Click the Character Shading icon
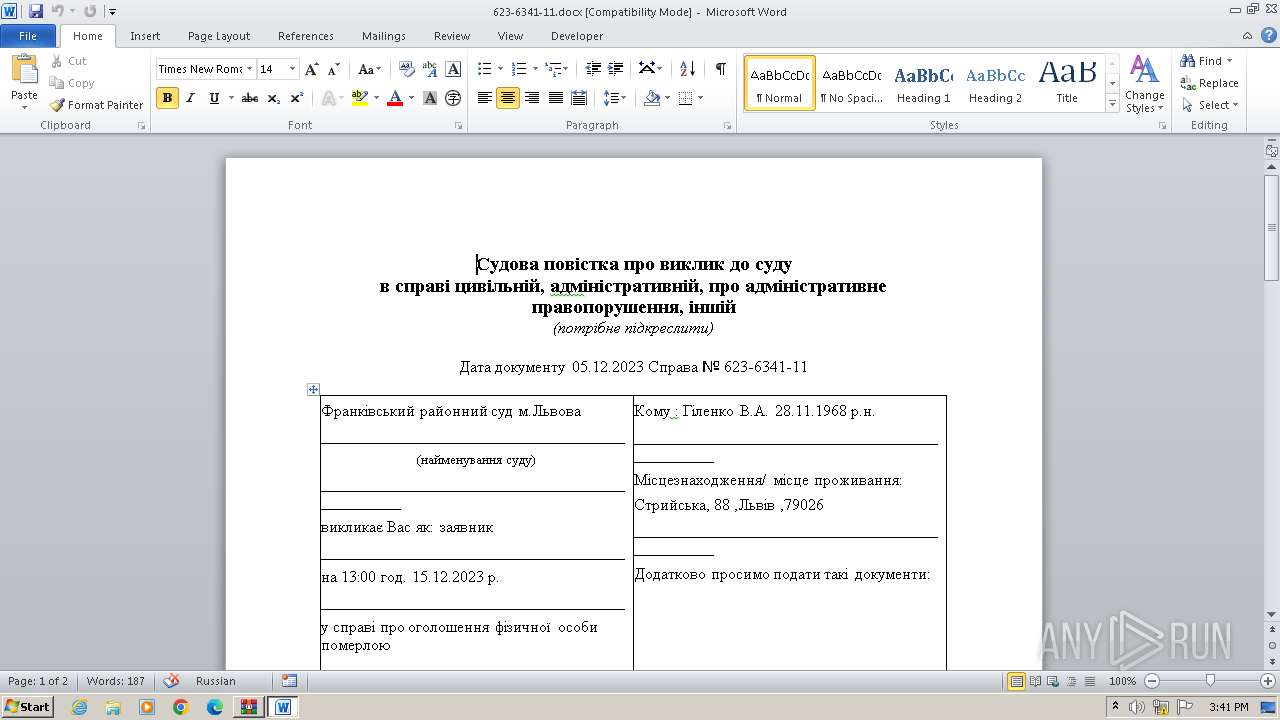The height and width of the screenshot is (720, 1280). (x=430, y=98)
